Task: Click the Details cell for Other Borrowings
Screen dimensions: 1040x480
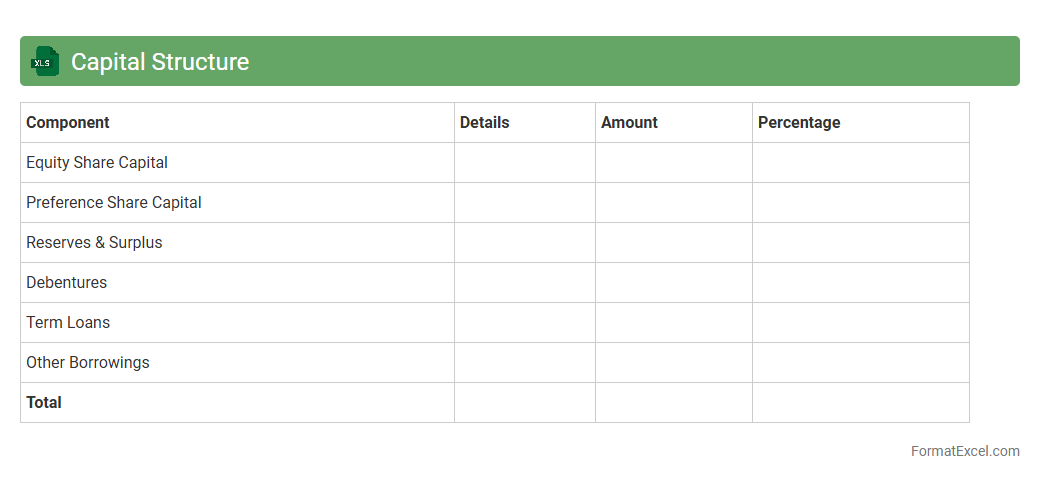Action: tap(525, 363)
